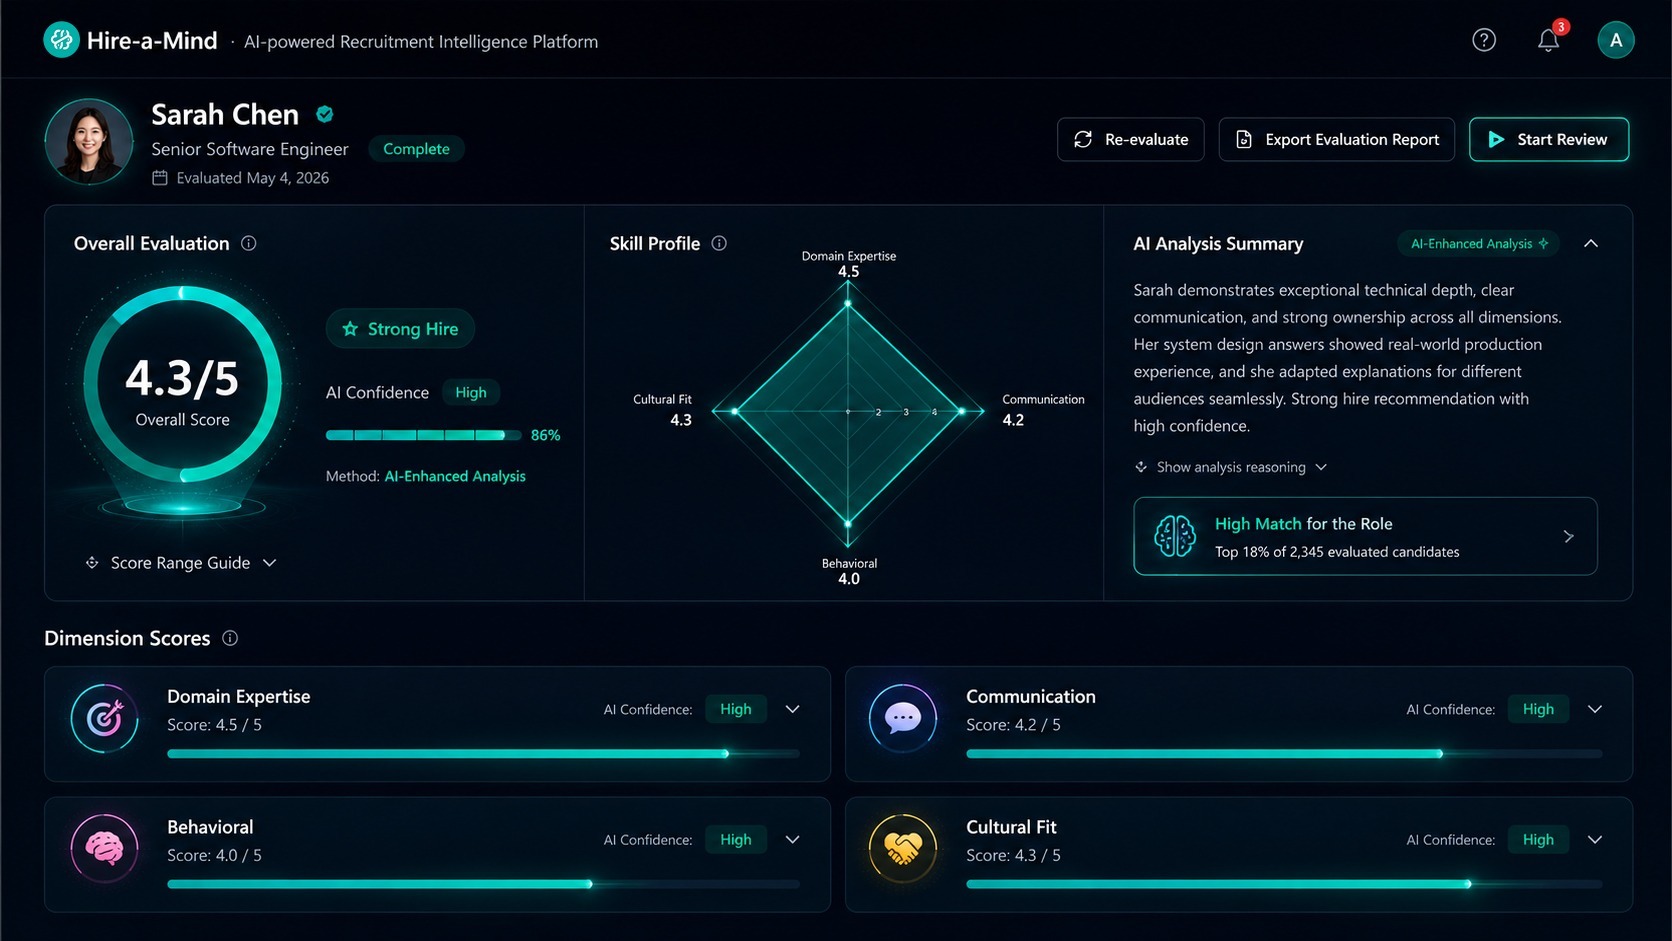The width and height of the screenshot is (1672, 941).
Task: Click the Cultural Fit score bar
Action: (x=1284, y=884)
